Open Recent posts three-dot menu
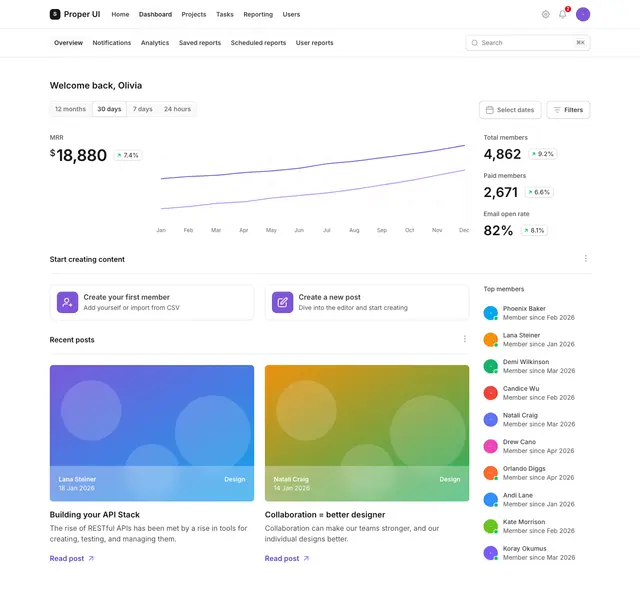This screenshot has height=606, width=640. pyautogui.click(x=464, y=339)
